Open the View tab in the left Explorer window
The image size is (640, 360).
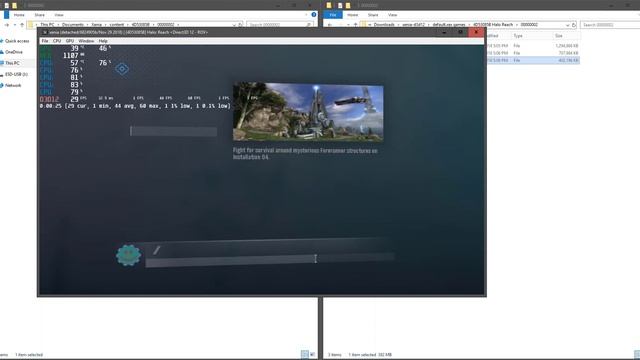[59, 15]
